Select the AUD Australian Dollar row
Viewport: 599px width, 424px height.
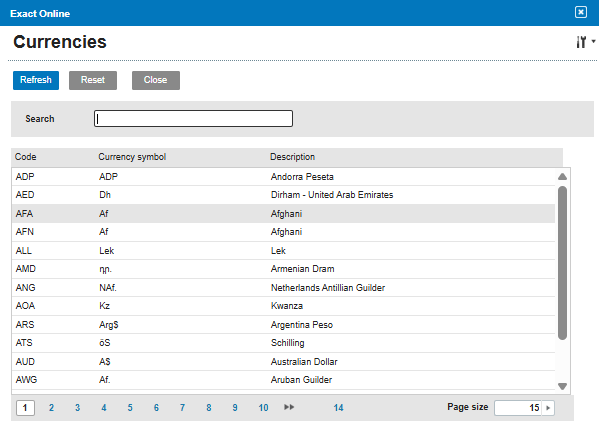coord(283,361)
